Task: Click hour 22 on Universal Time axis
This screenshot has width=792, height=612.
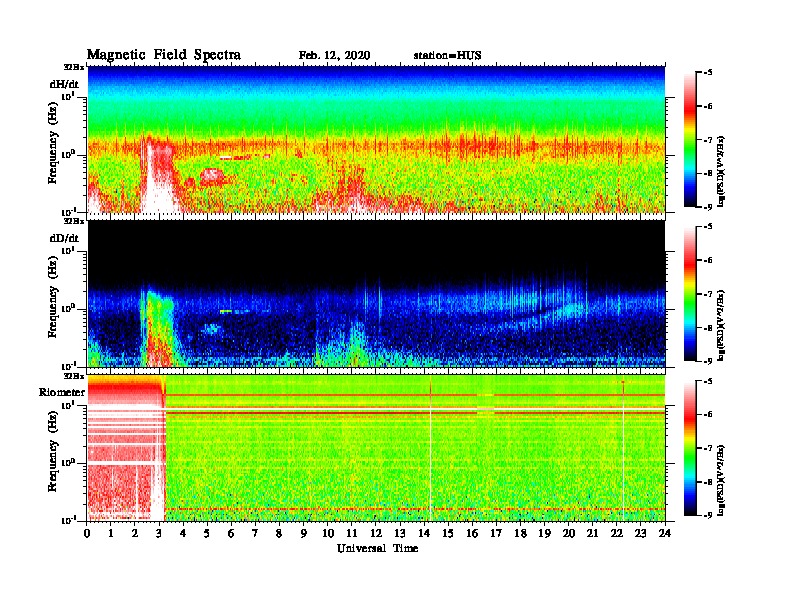Action: (617, 534)
